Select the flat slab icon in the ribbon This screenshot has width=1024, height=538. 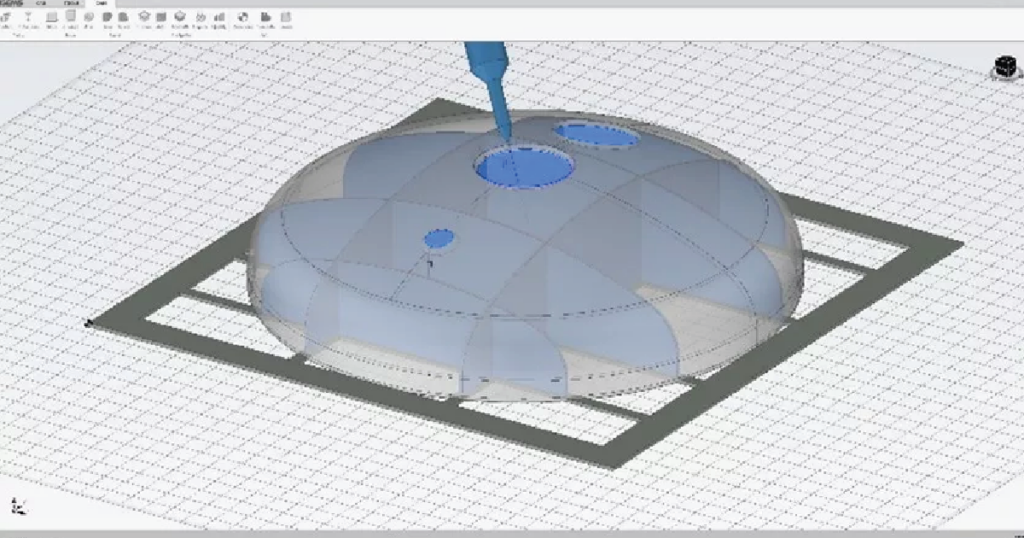51,17
